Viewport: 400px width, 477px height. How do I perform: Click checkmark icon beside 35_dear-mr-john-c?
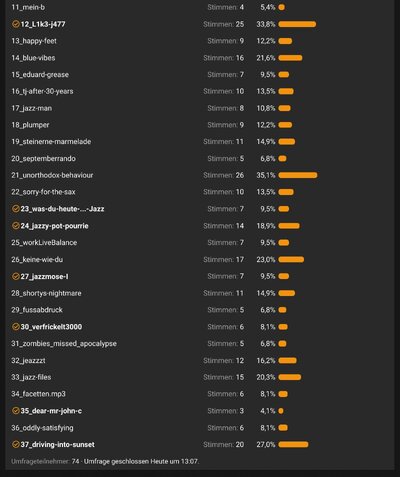15,411
